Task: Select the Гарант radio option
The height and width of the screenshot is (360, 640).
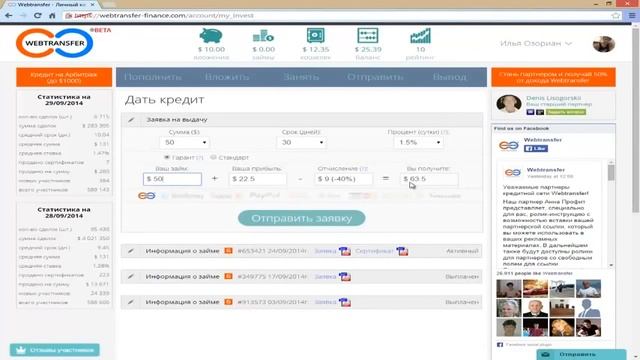Action: click(167, 157)
